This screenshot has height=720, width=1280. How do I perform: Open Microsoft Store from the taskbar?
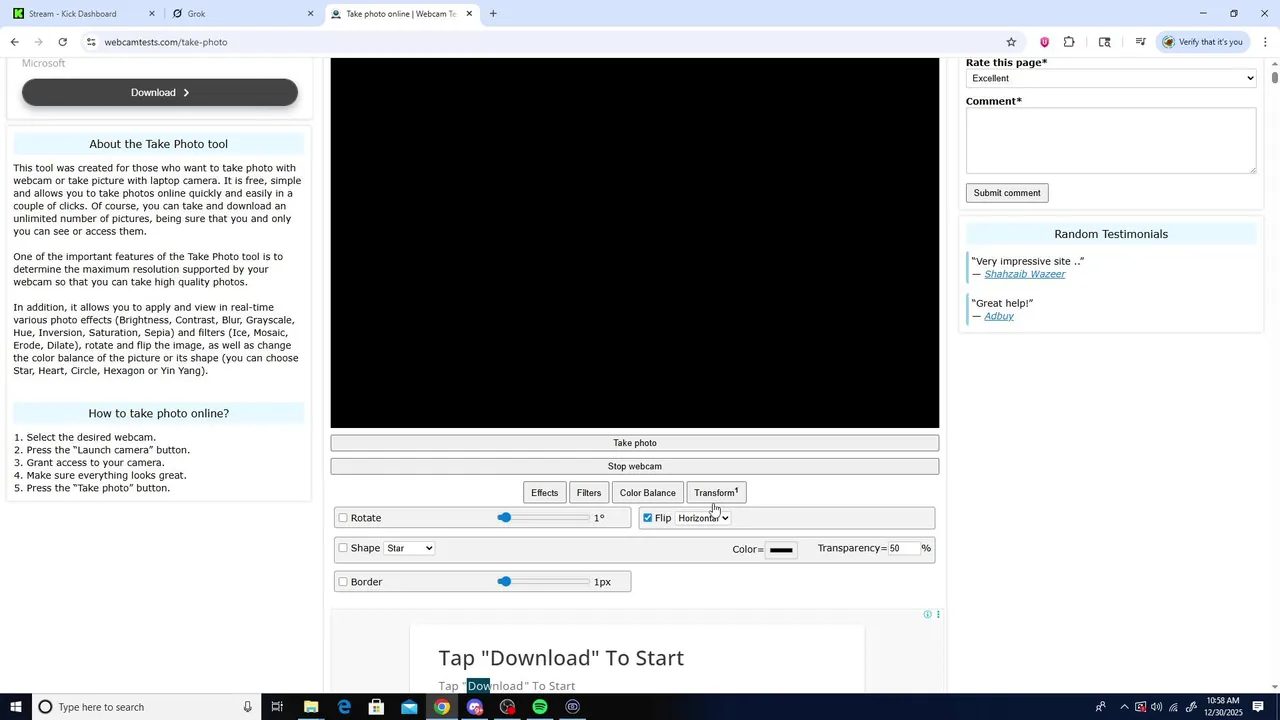376,707
